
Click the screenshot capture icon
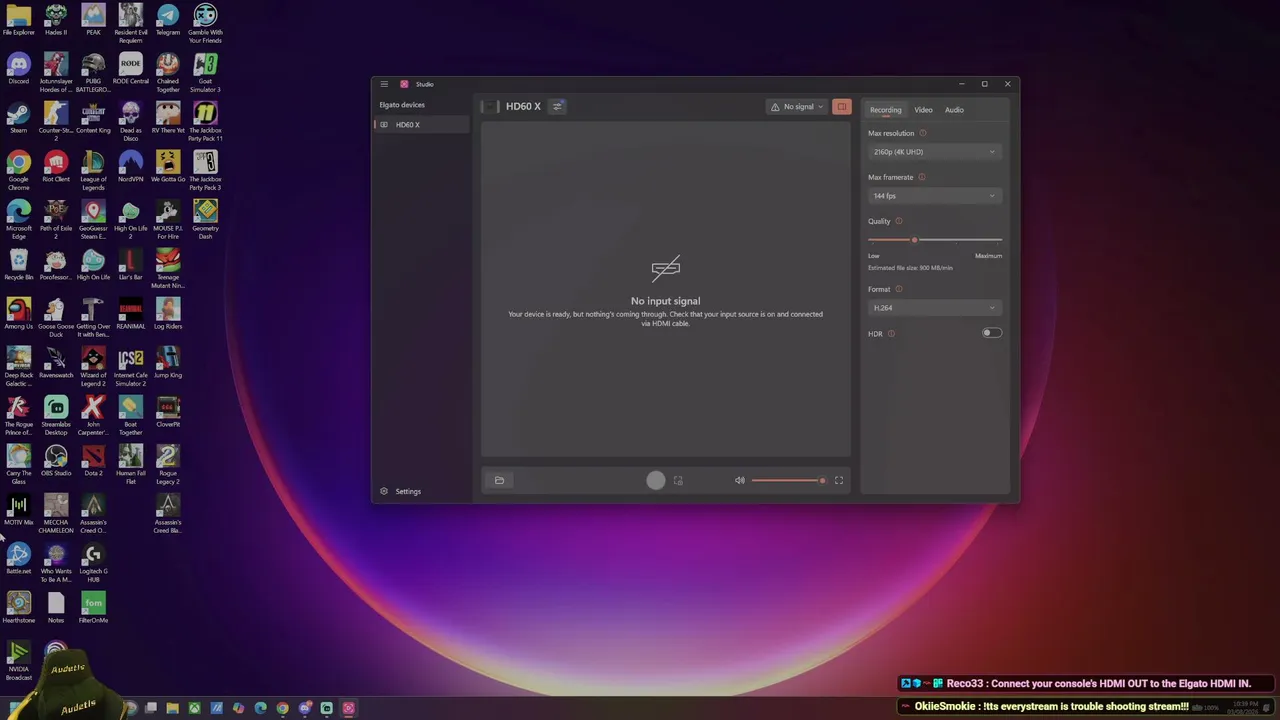coord(678,481)
